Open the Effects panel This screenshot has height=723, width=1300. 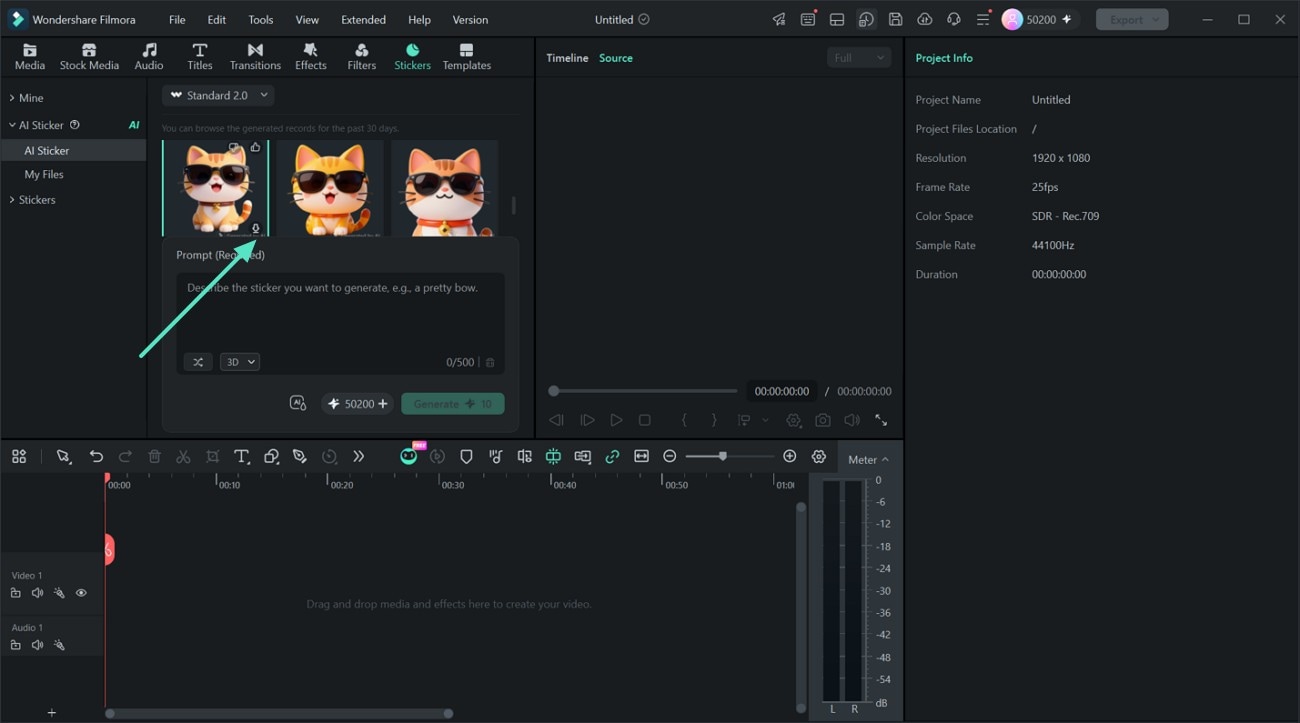click(310, 57)
